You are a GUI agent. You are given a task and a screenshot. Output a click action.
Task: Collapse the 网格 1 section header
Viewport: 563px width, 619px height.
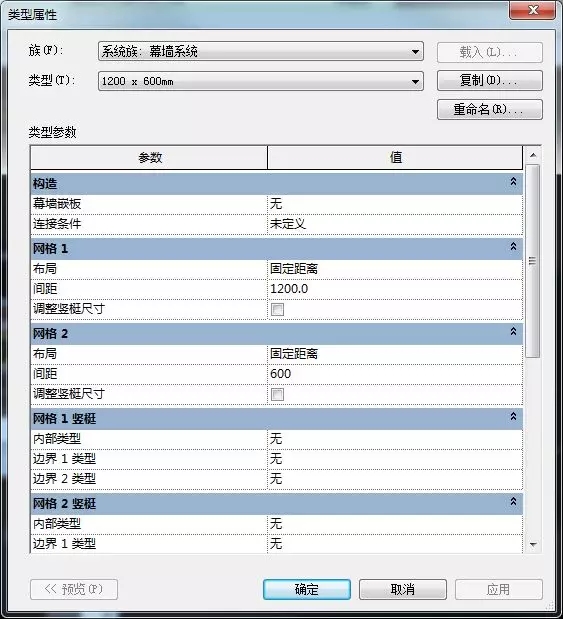[x=513, y=247]
